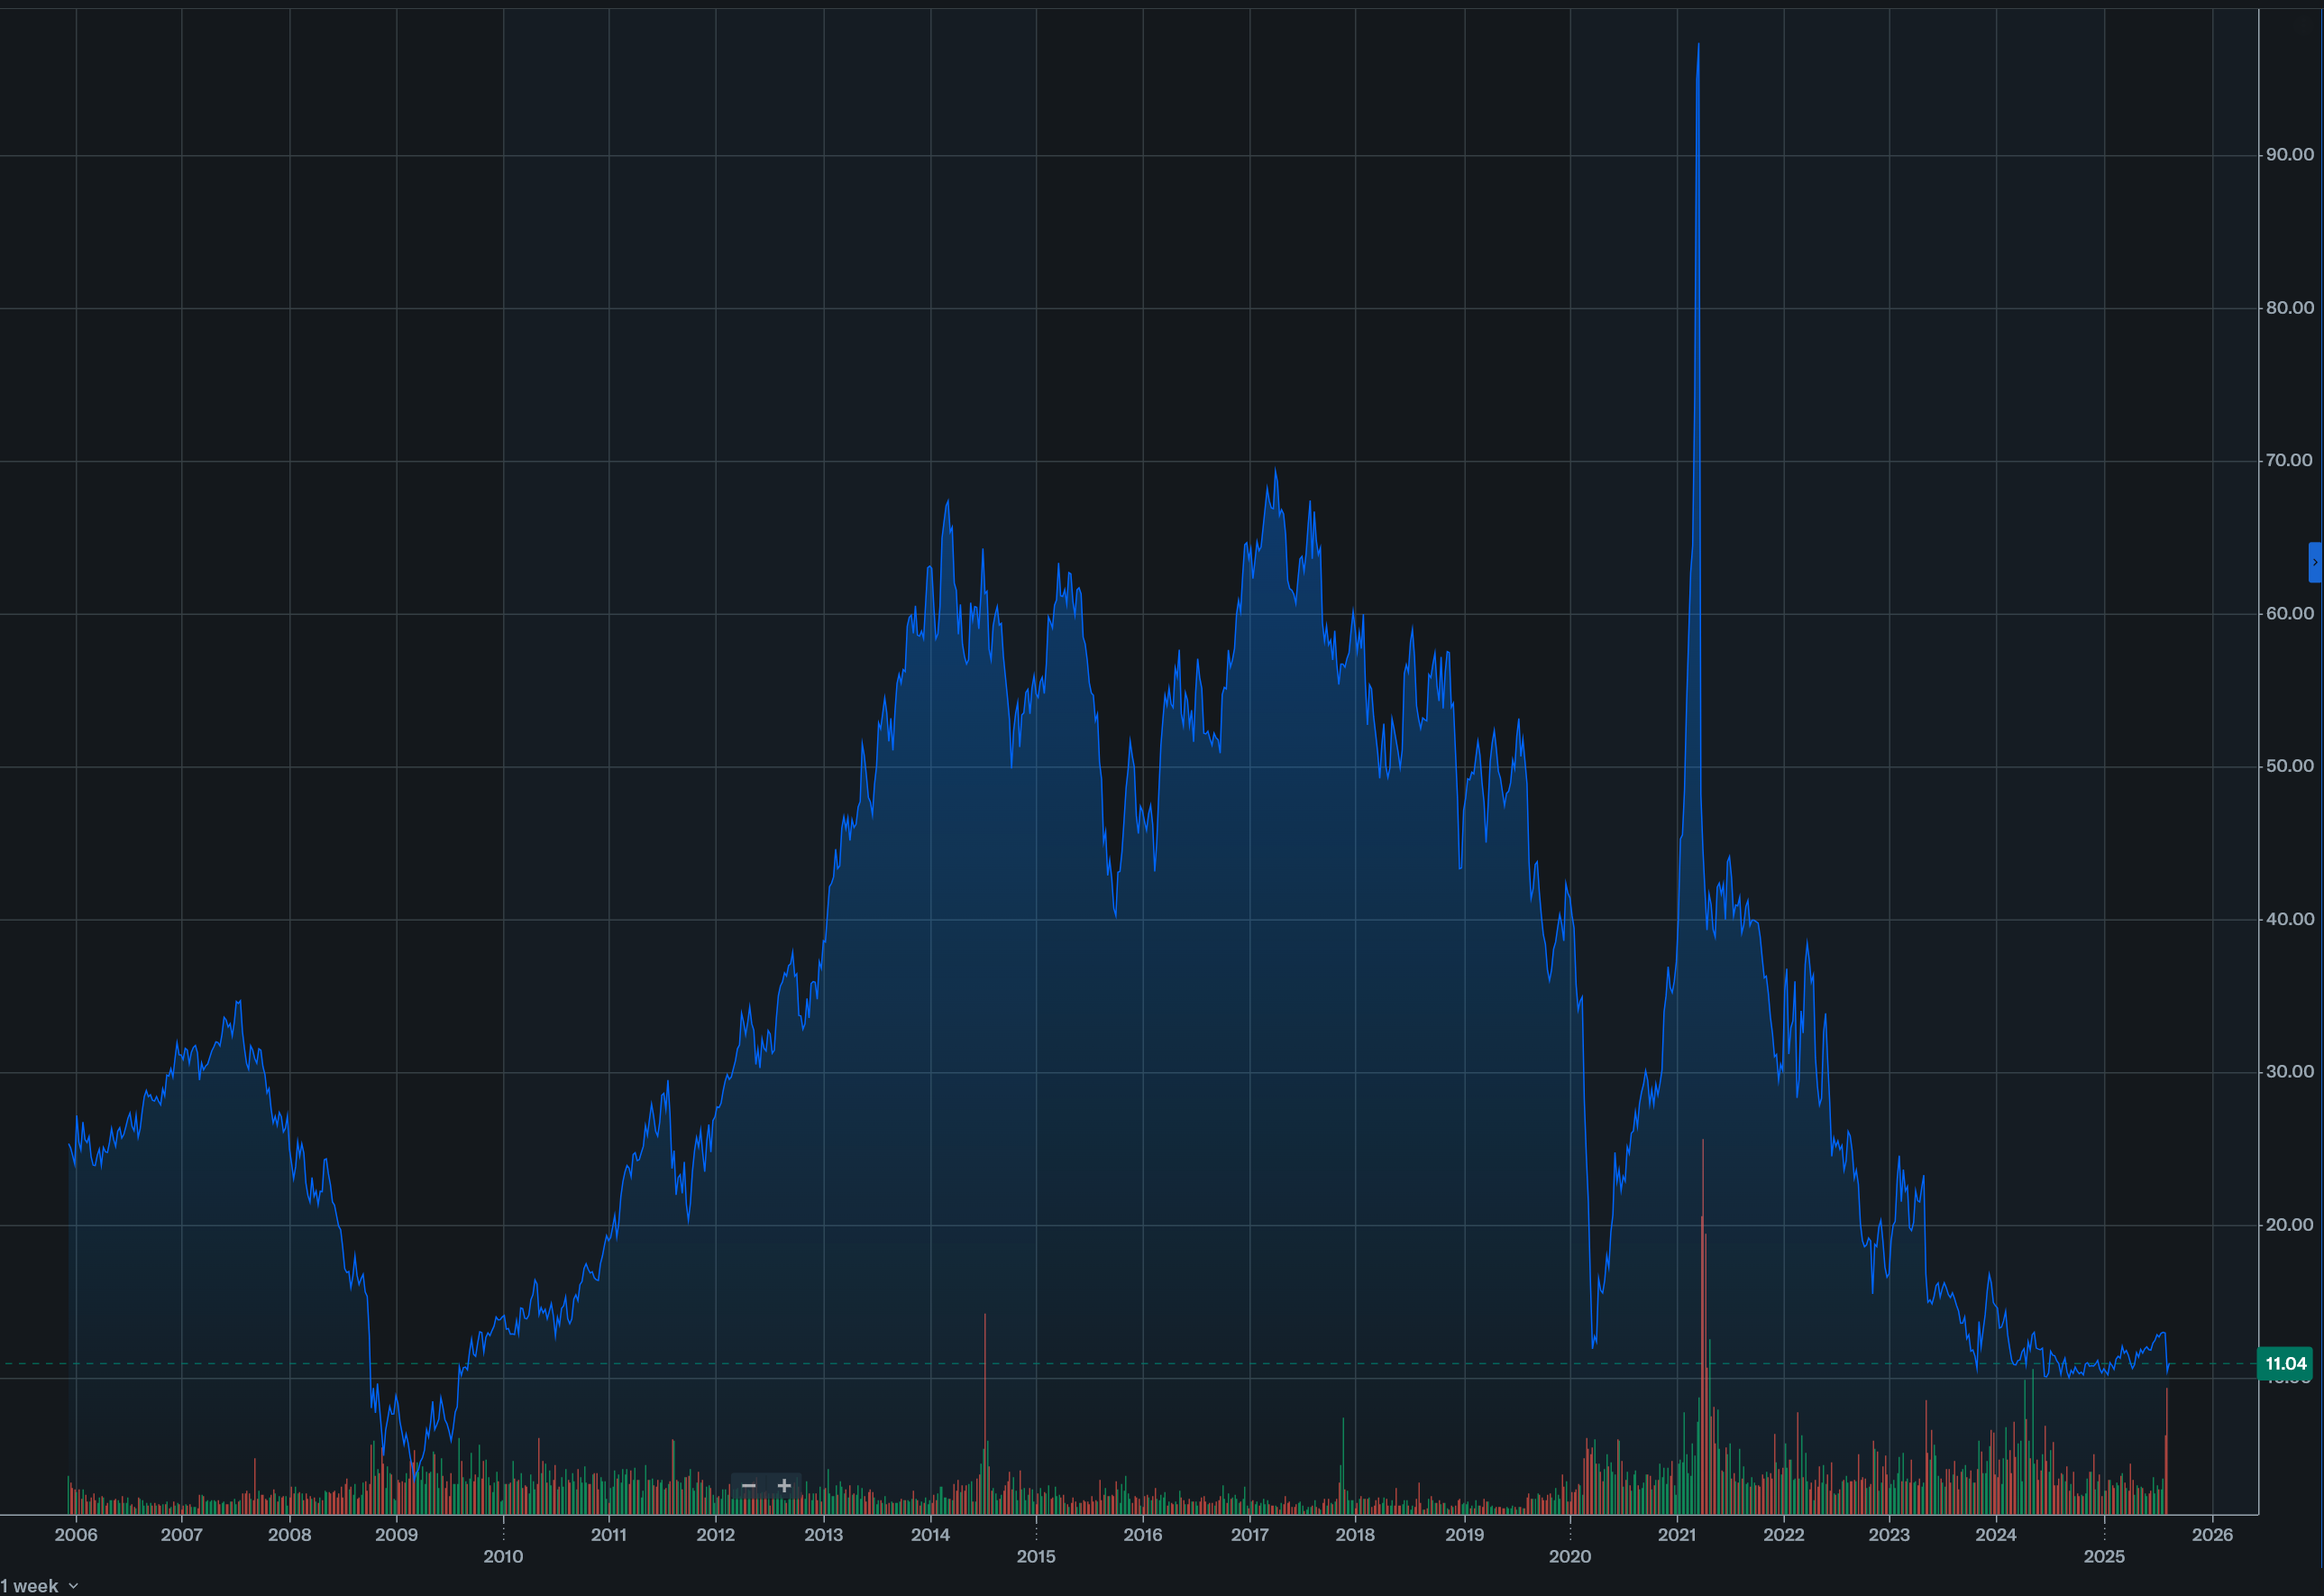Click the 2007 label on time axis
This screenshot has width=2324, height=1596.
tap(181, 1534)
